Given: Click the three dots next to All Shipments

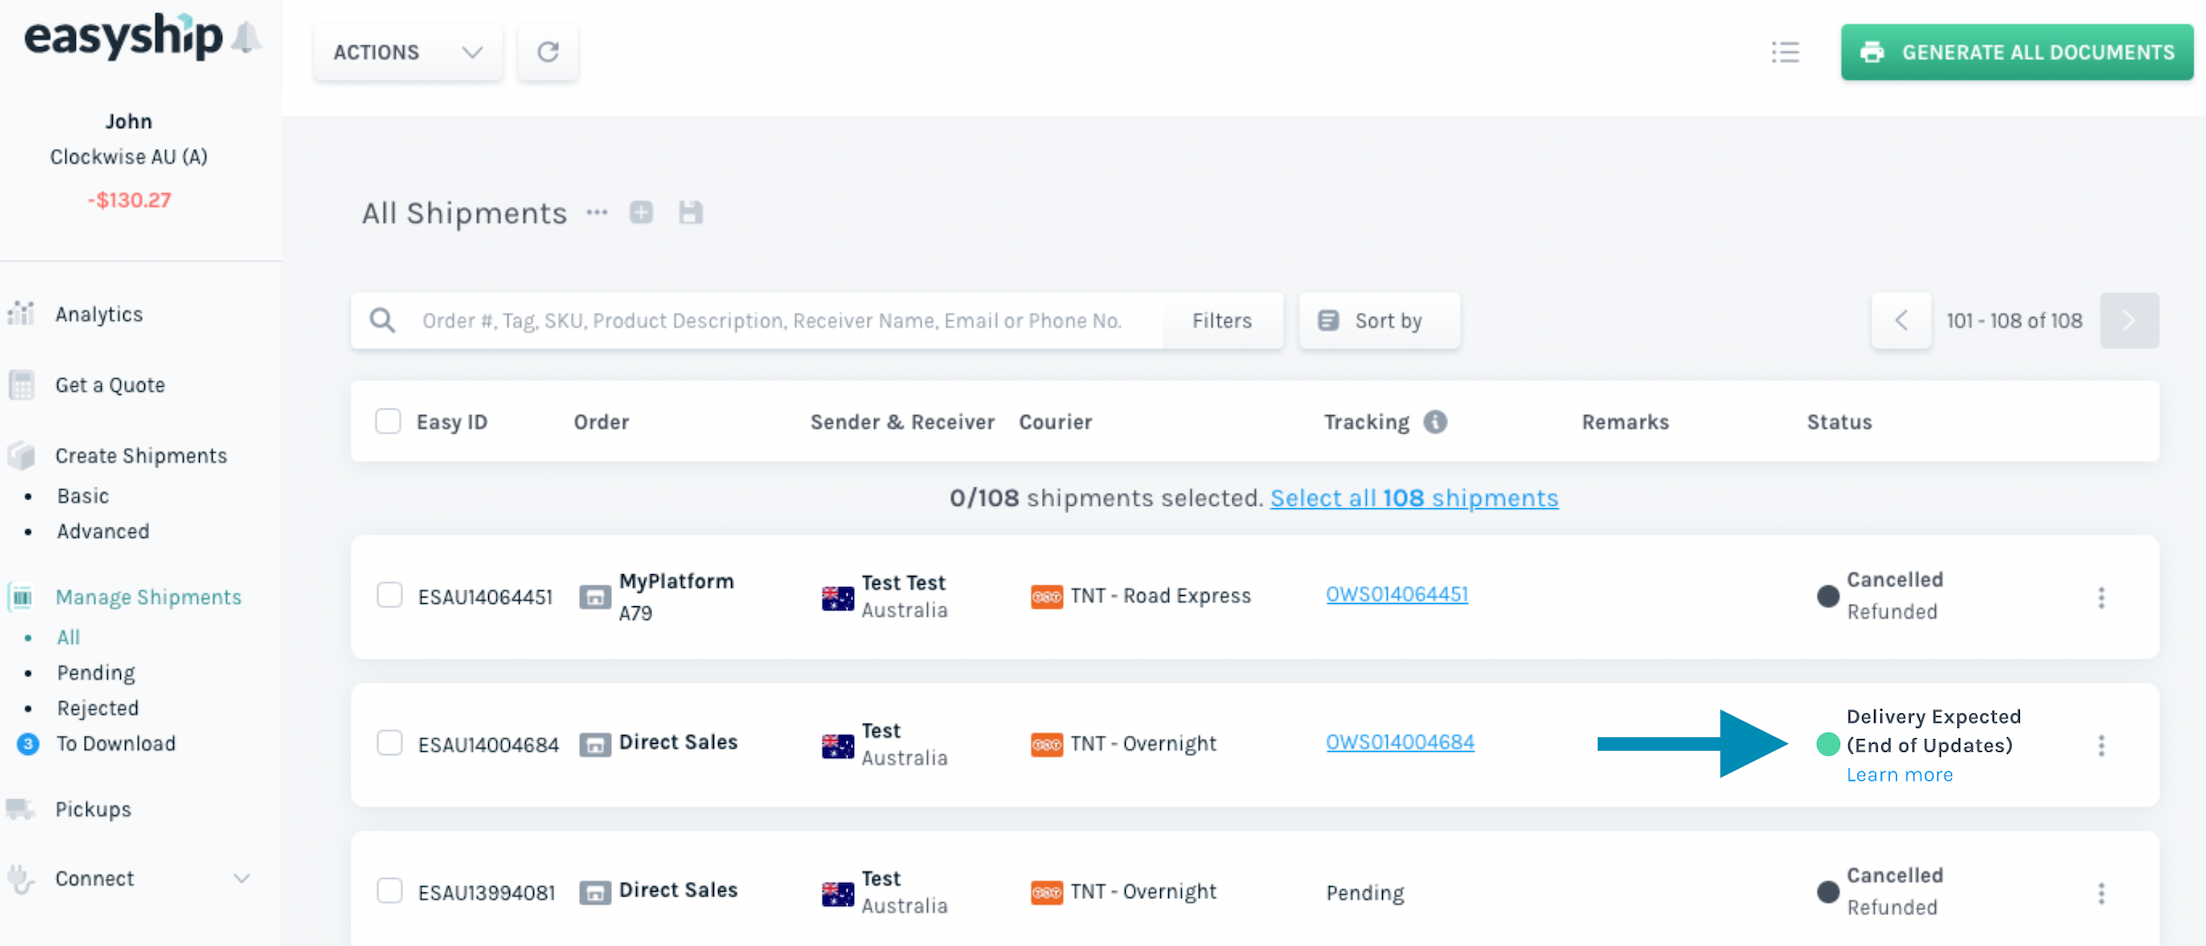Looking at the screenshot, I should click(597, 212).
